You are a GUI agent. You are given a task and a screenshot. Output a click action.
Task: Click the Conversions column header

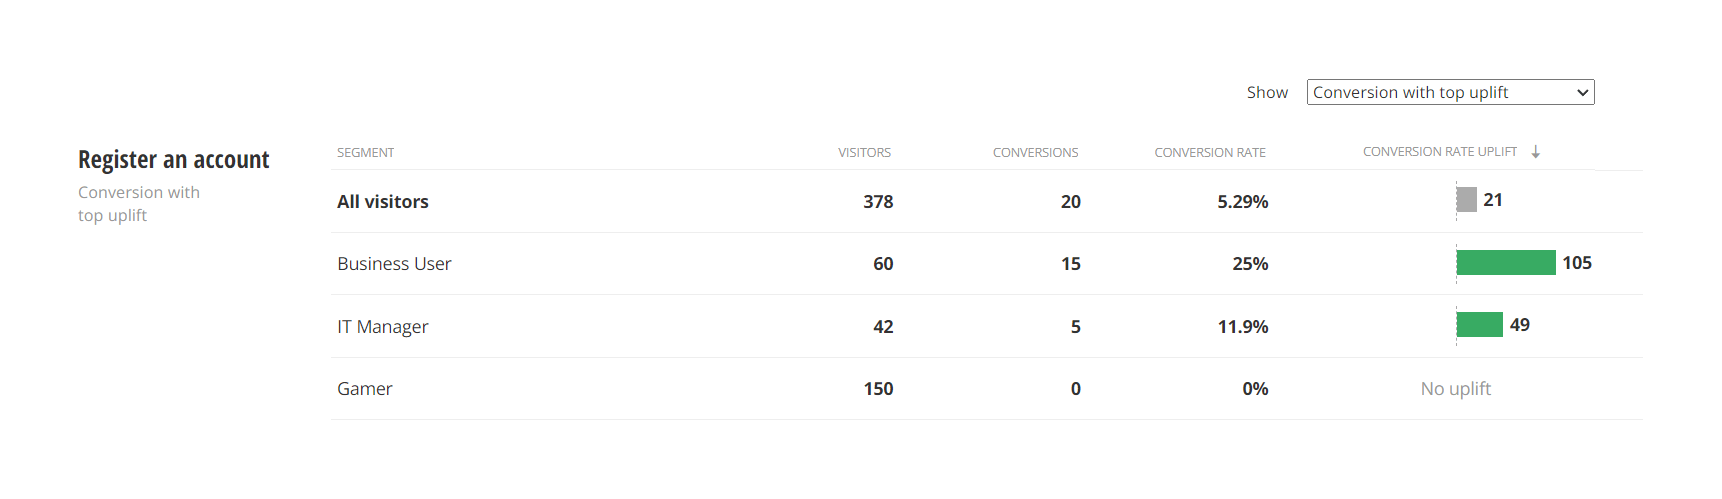click(1035, 153)
